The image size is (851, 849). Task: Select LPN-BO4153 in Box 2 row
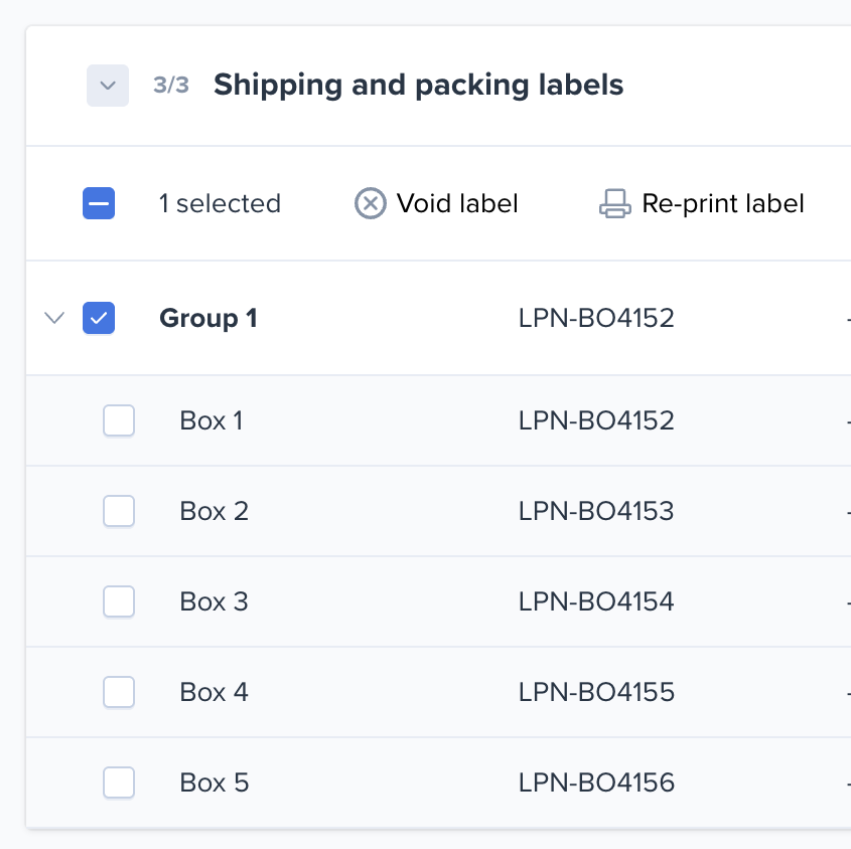(596, 511)
